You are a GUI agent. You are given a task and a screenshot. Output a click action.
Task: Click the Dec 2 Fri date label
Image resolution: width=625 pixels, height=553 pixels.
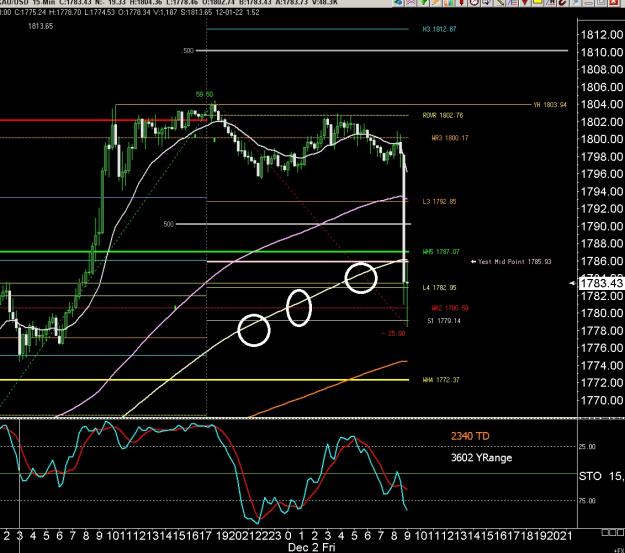[311, 547]
